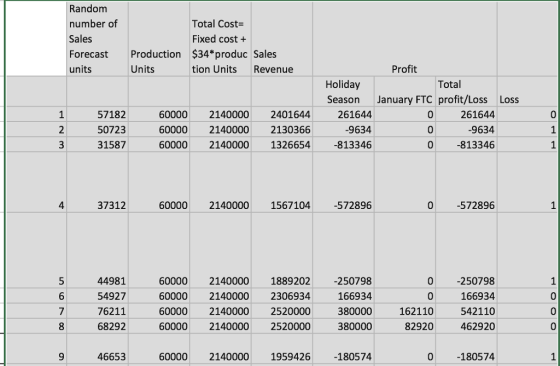Image resolution: width=560 pixels, height=366 pixels.
Task: Select the forecast value 50723
Action: (x=97, y=129)
